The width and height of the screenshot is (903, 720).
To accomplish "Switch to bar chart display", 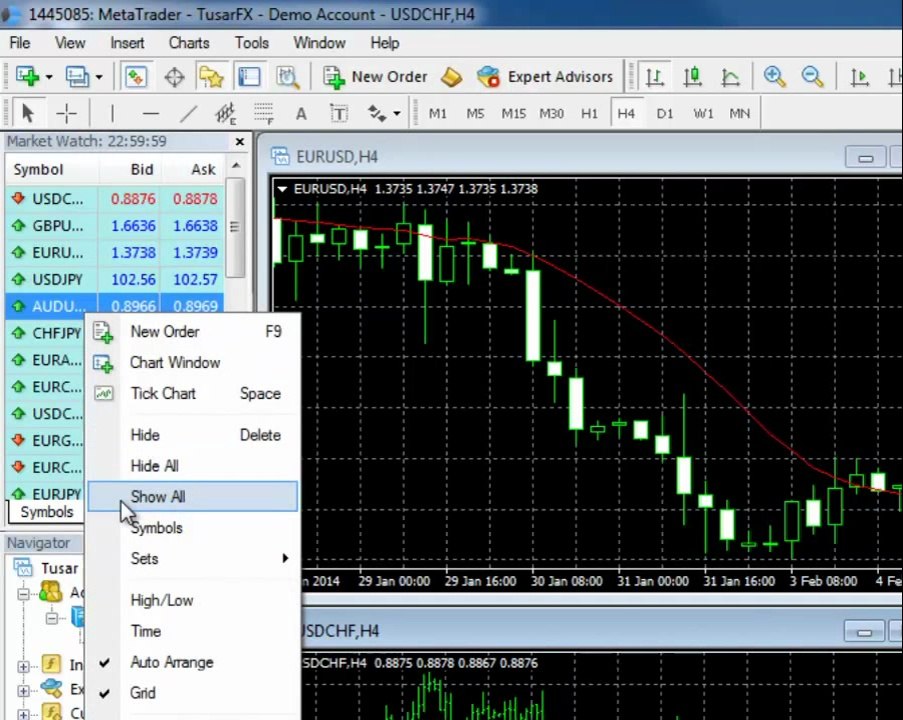I will (x=654, y=77).
